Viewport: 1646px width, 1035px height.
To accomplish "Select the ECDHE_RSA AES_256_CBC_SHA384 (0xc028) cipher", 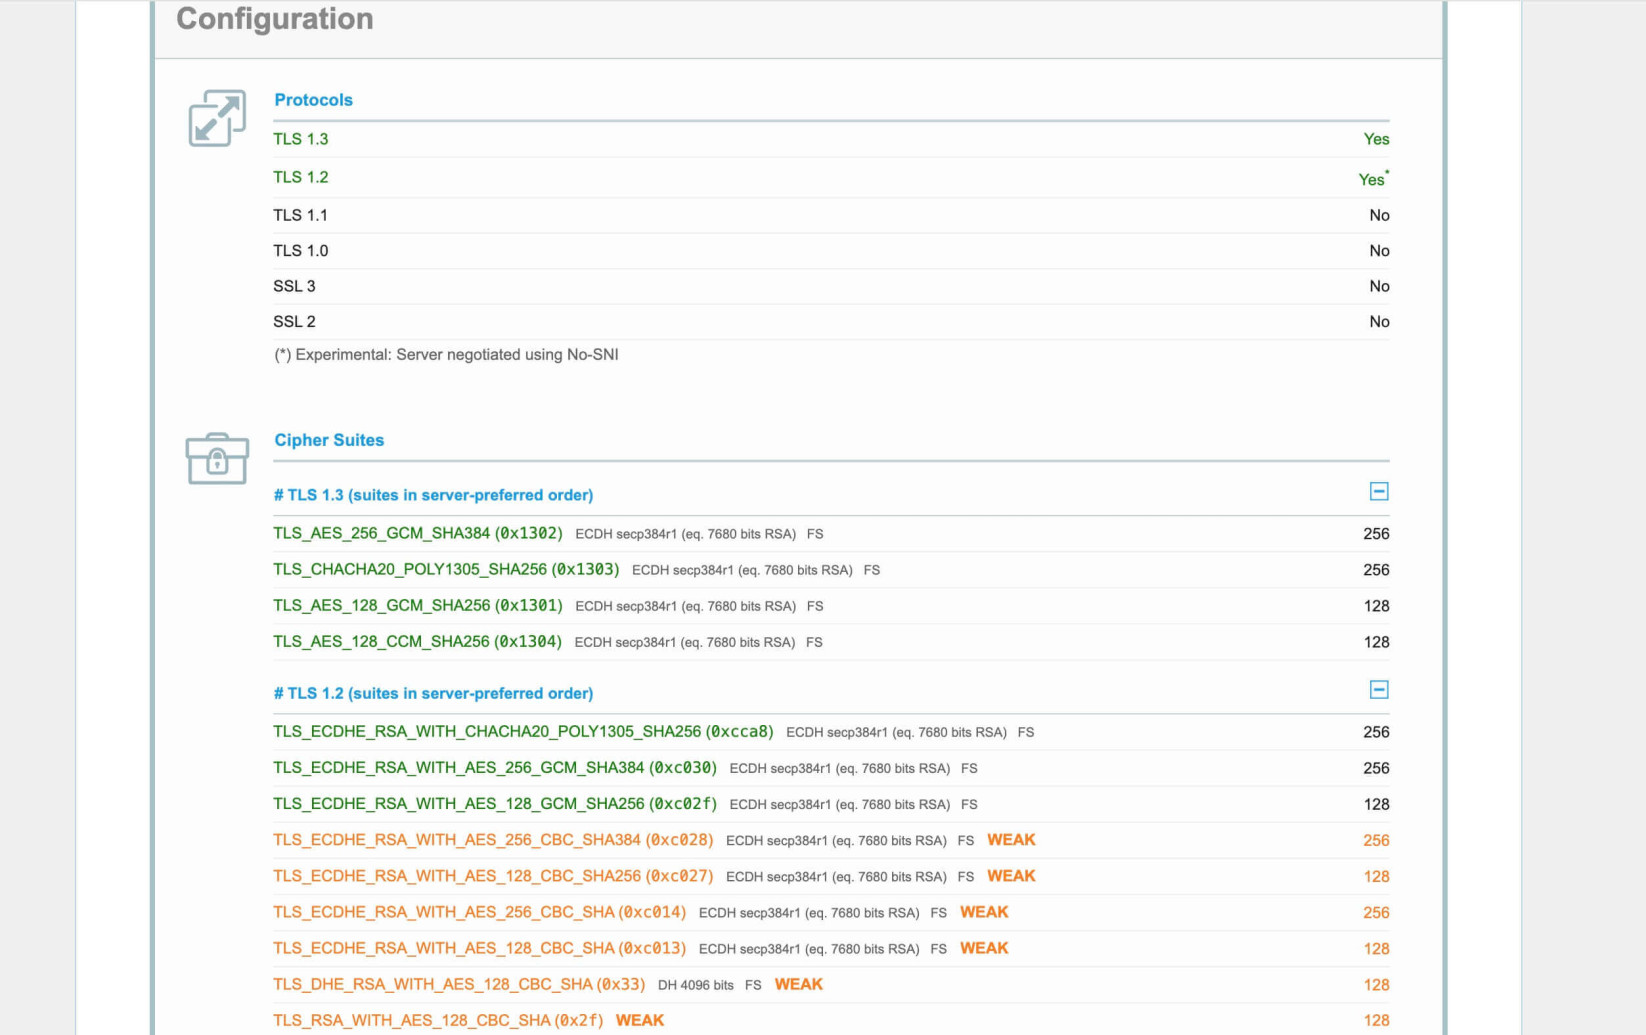I will click(493, 840).
